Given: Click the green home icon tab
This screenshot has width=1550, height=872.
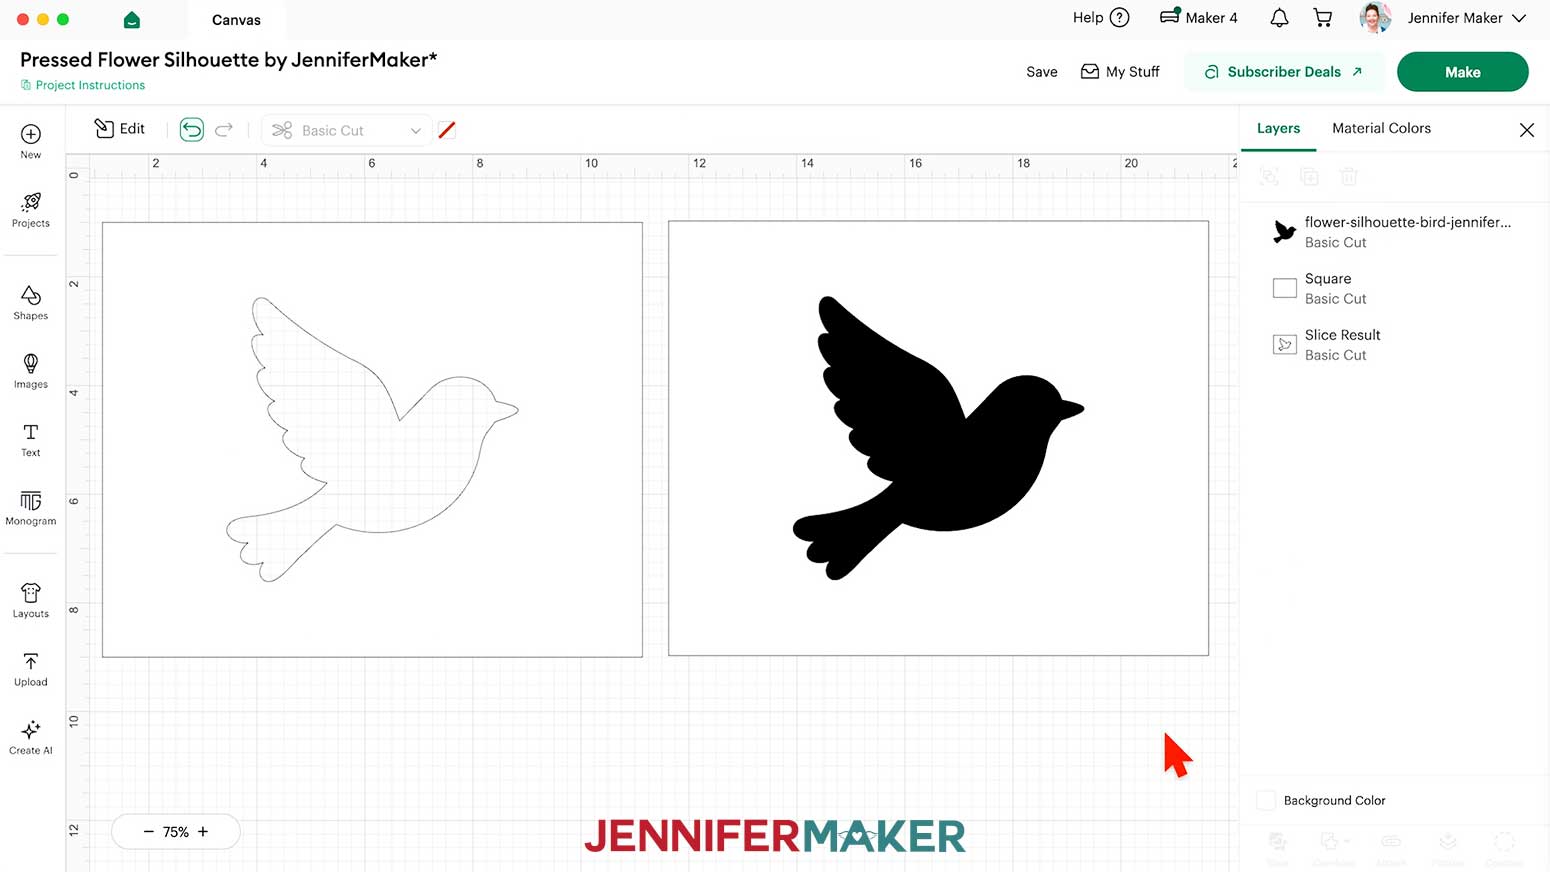Looking at the screenshot, I should coord(132,20).
